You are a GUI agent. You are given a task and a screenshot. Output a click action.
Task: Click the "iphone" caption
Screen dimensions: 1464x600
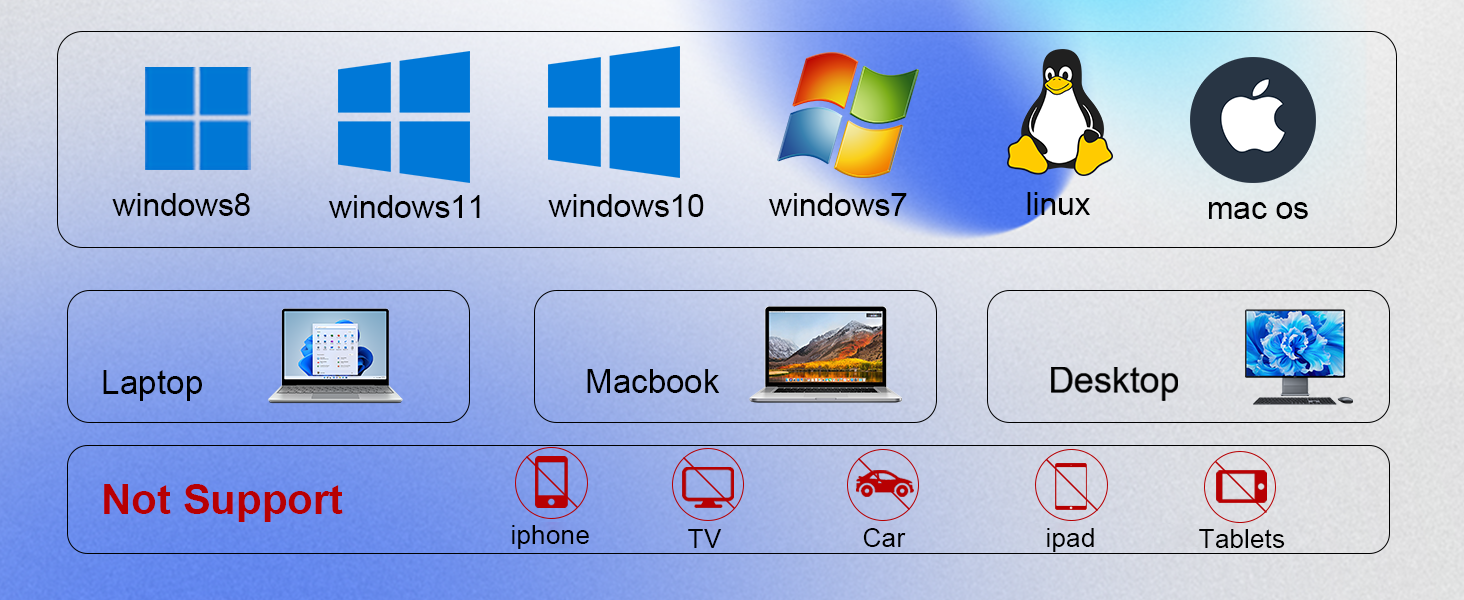(x=550, y=536)
